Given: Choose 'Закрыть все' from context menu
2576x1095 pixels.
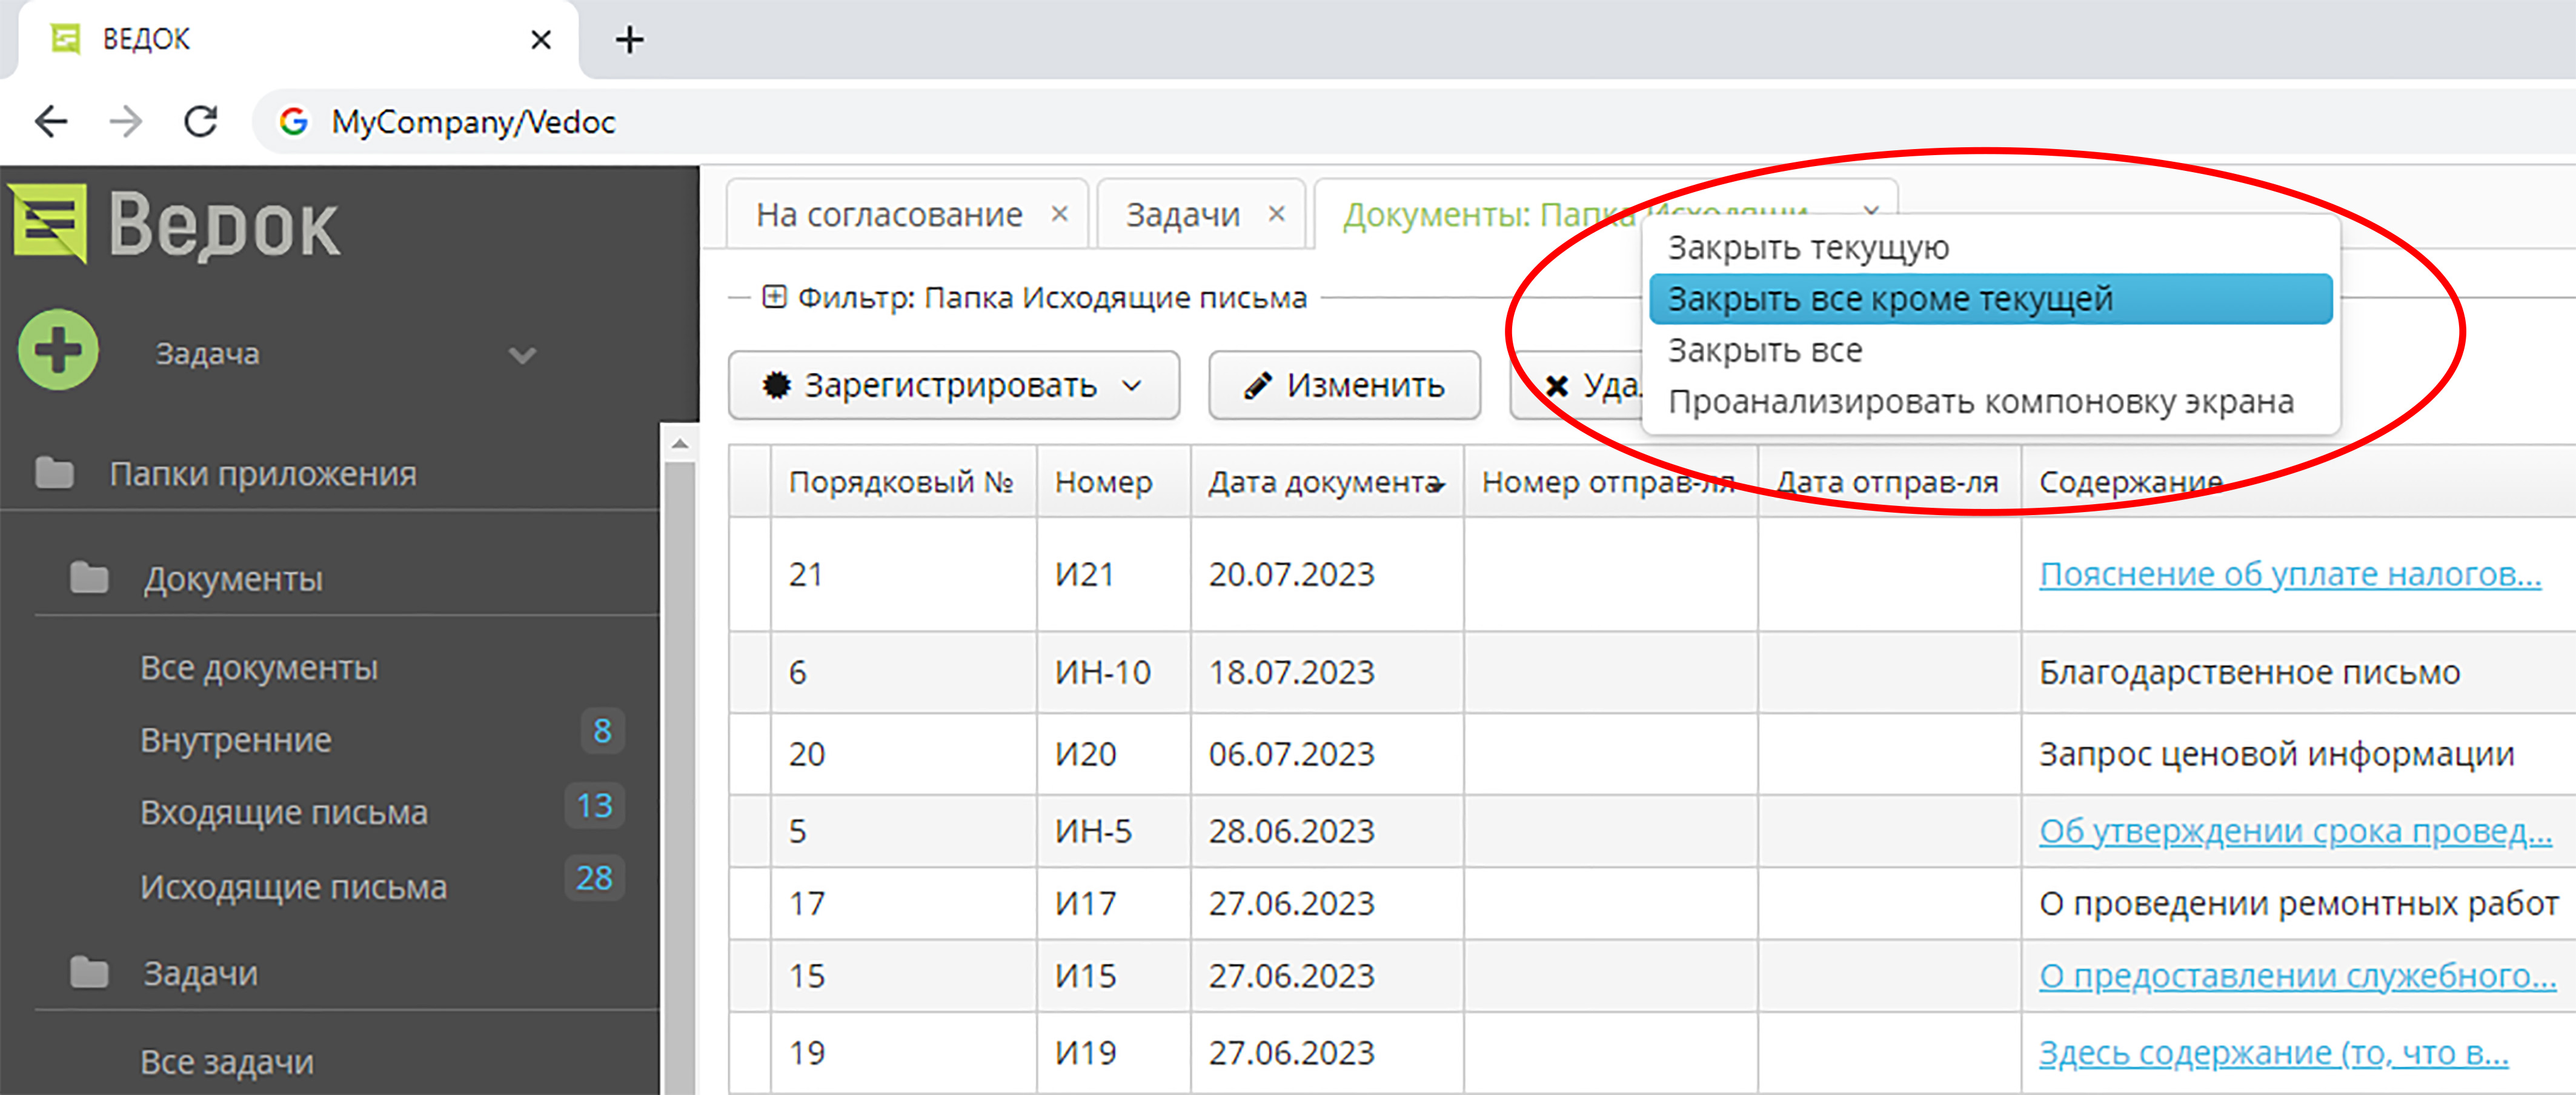Looking at the screenshot, I should (x=1765, y=351).
